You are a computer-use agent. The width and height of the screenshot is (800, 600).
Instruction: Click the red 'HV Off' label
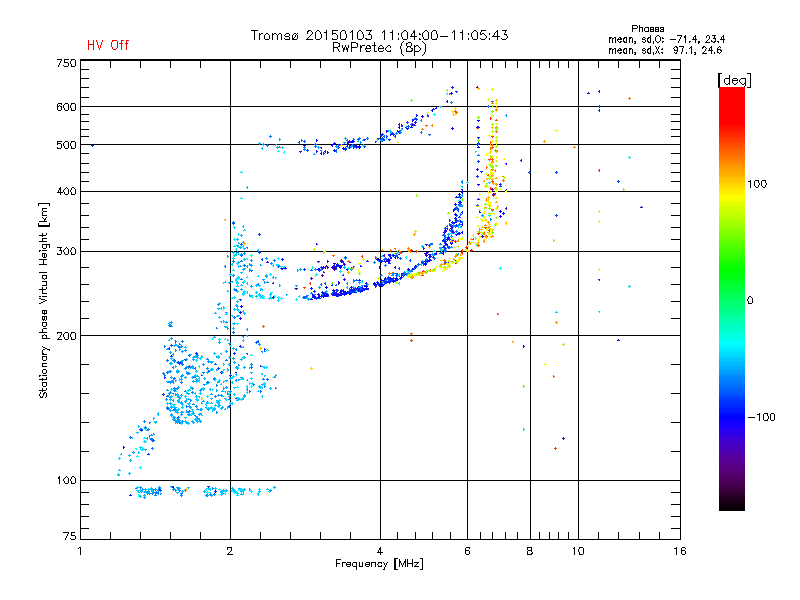click(108, 45)
